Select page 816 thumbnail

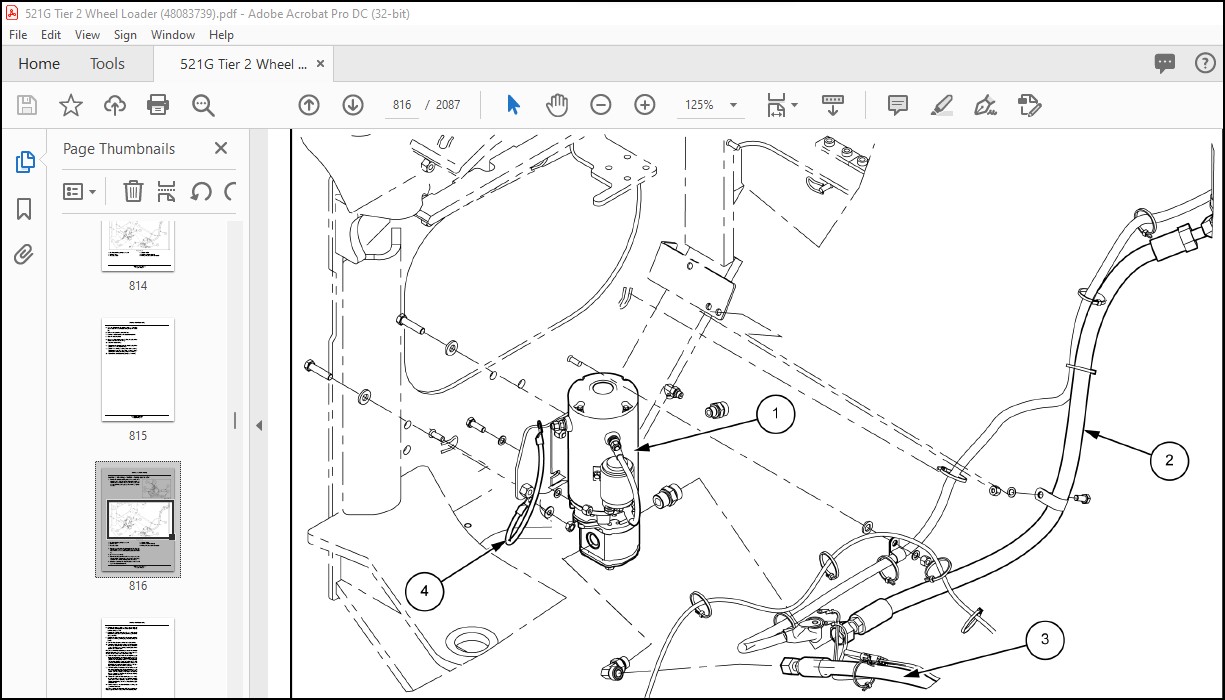pos(138,519)
